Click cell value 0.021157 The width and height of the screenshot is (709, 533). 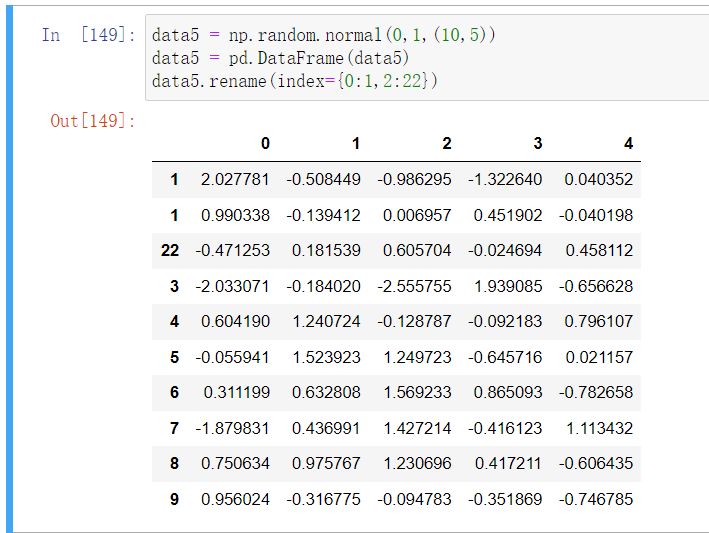599,357
